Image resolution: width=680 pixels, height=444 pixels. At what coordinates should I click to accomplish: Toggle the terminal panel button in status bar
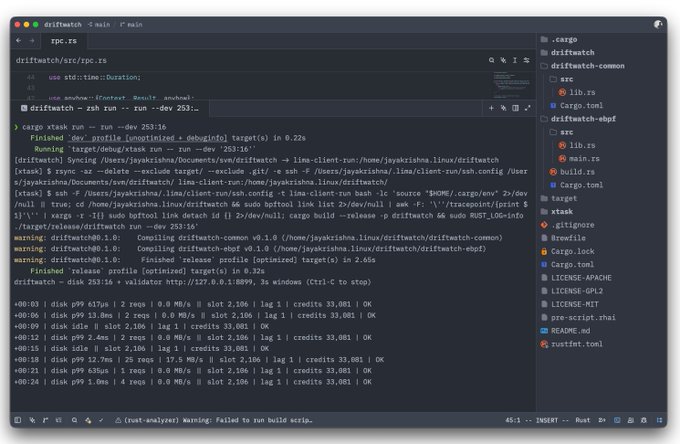(x=617, y=420)
